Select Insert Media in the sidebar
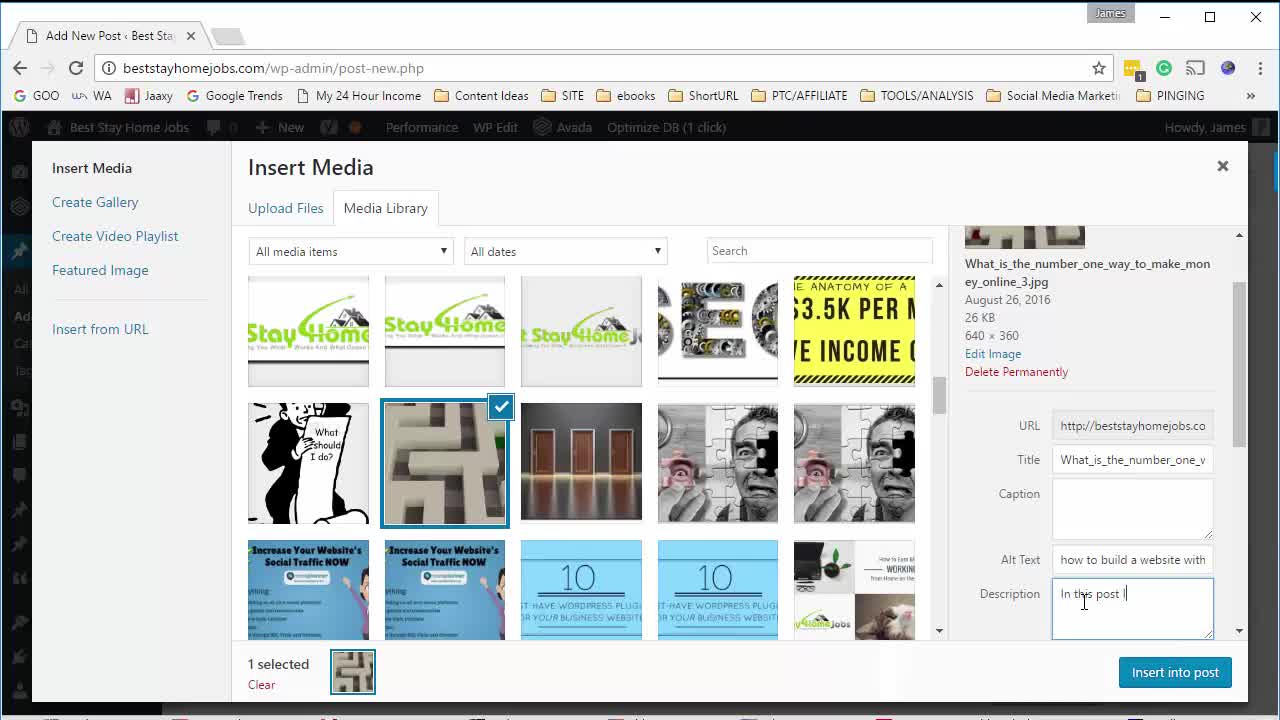 pyautogui.click(x=92, y=168)
